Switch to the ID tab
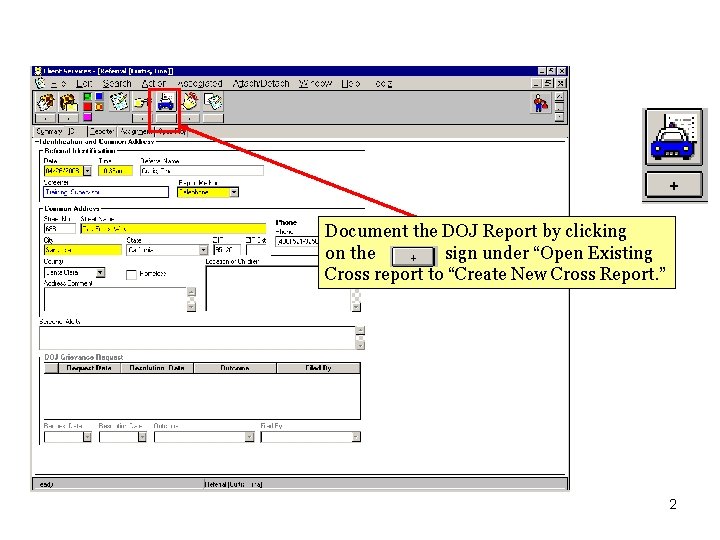This screenshot has width=720, height=540. point(72,131)
